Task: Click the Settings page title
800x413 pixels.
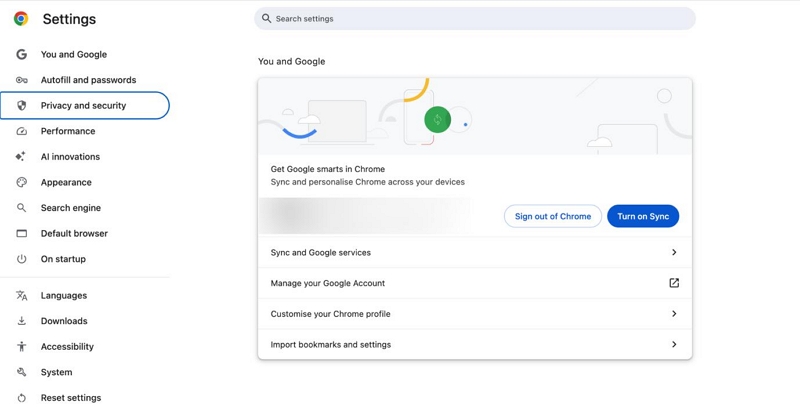Action: click(x=69, y=19)
